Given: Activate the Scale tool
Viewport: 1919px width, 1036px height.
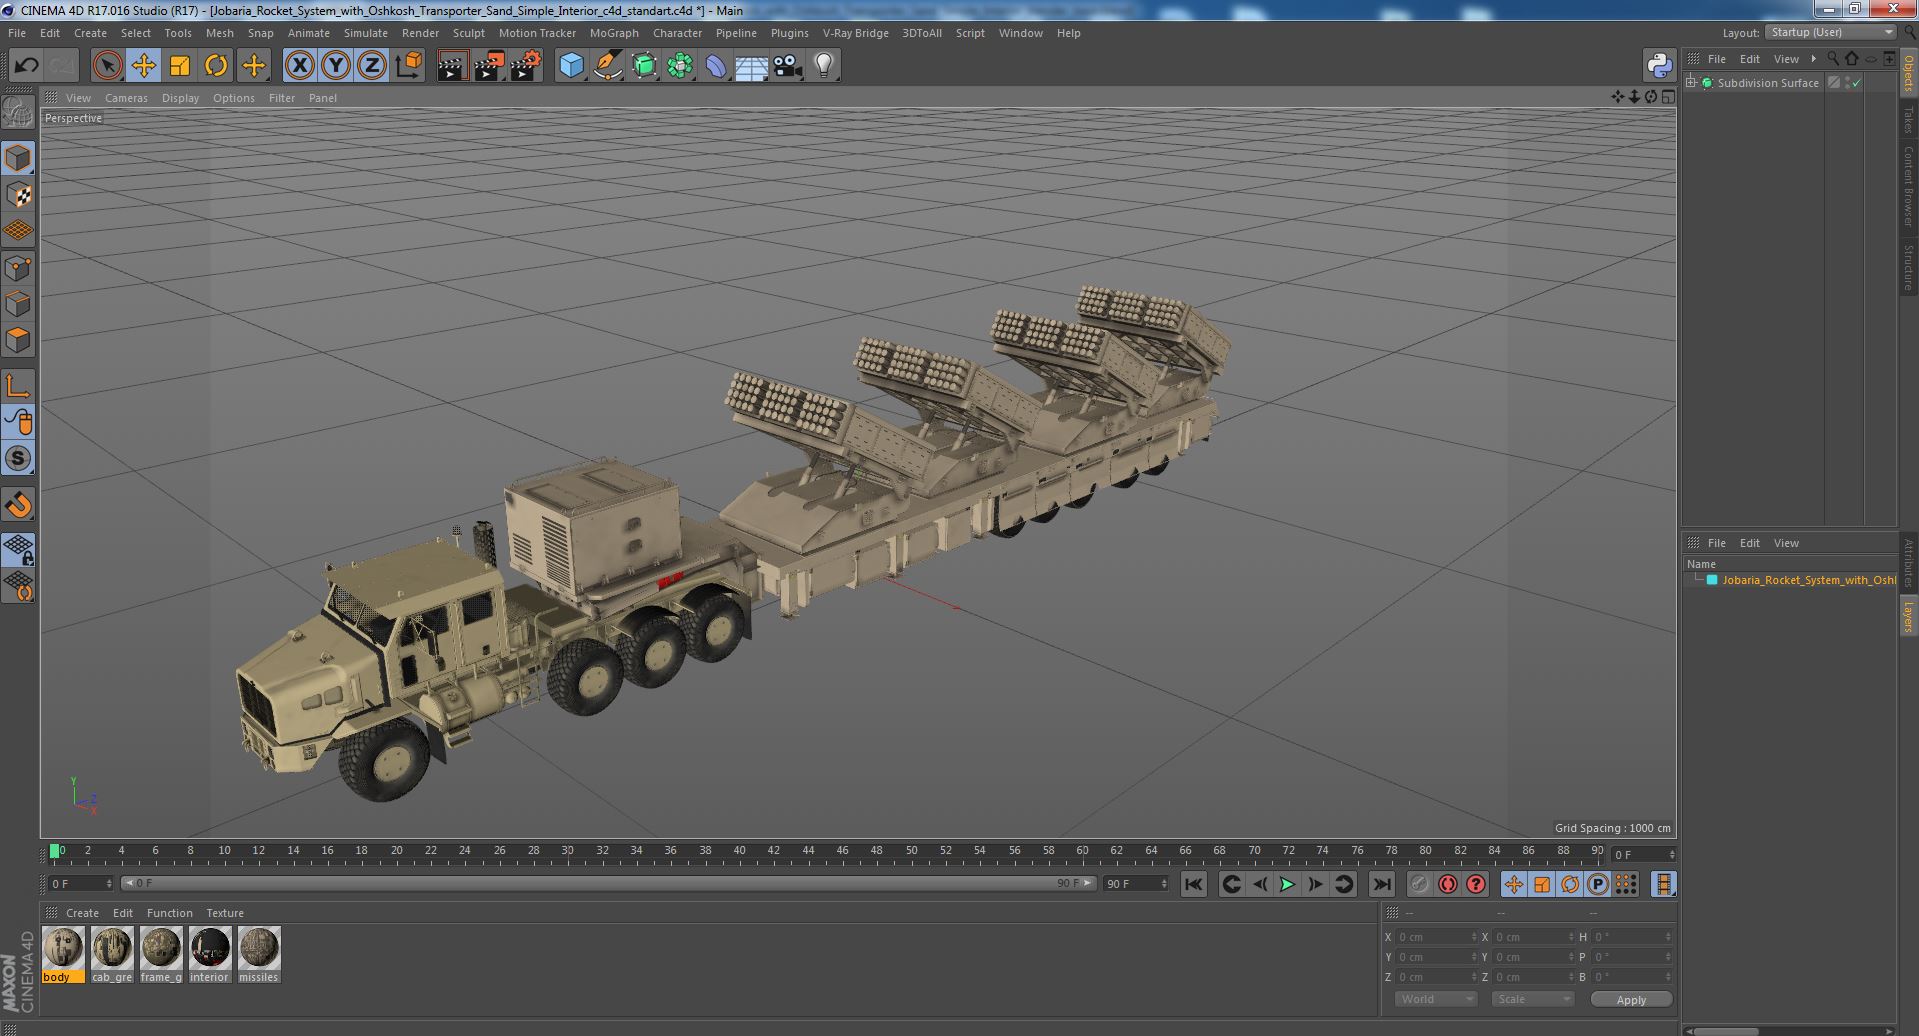Looking at the screenshot, I should [180, 66].
